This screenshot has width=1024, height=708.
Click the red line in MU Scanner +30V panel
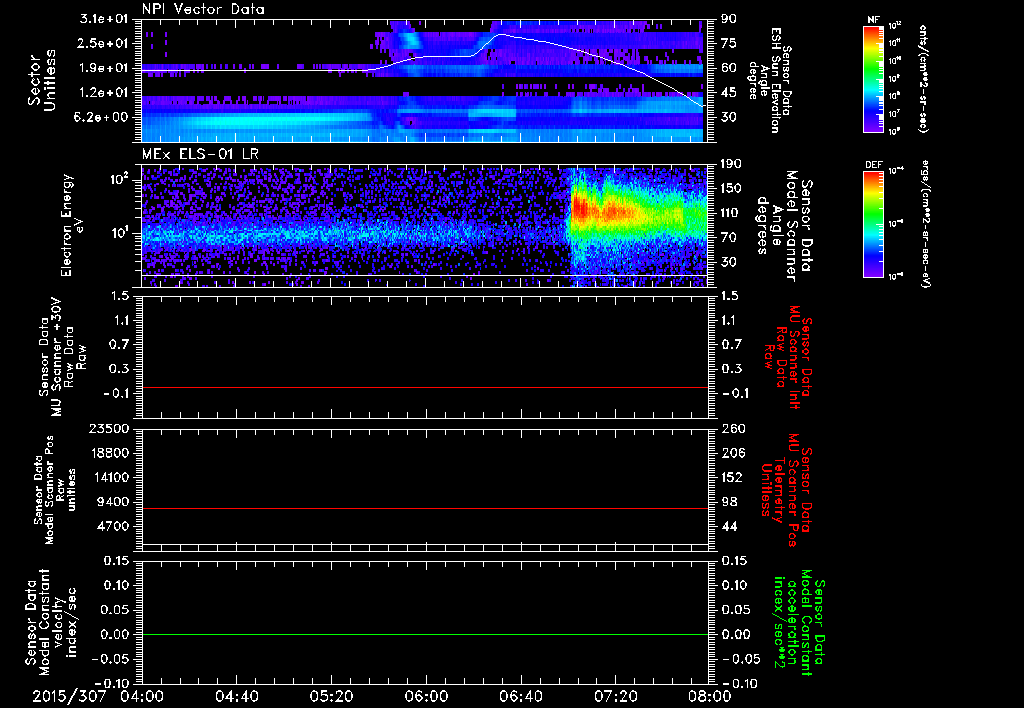424,387
